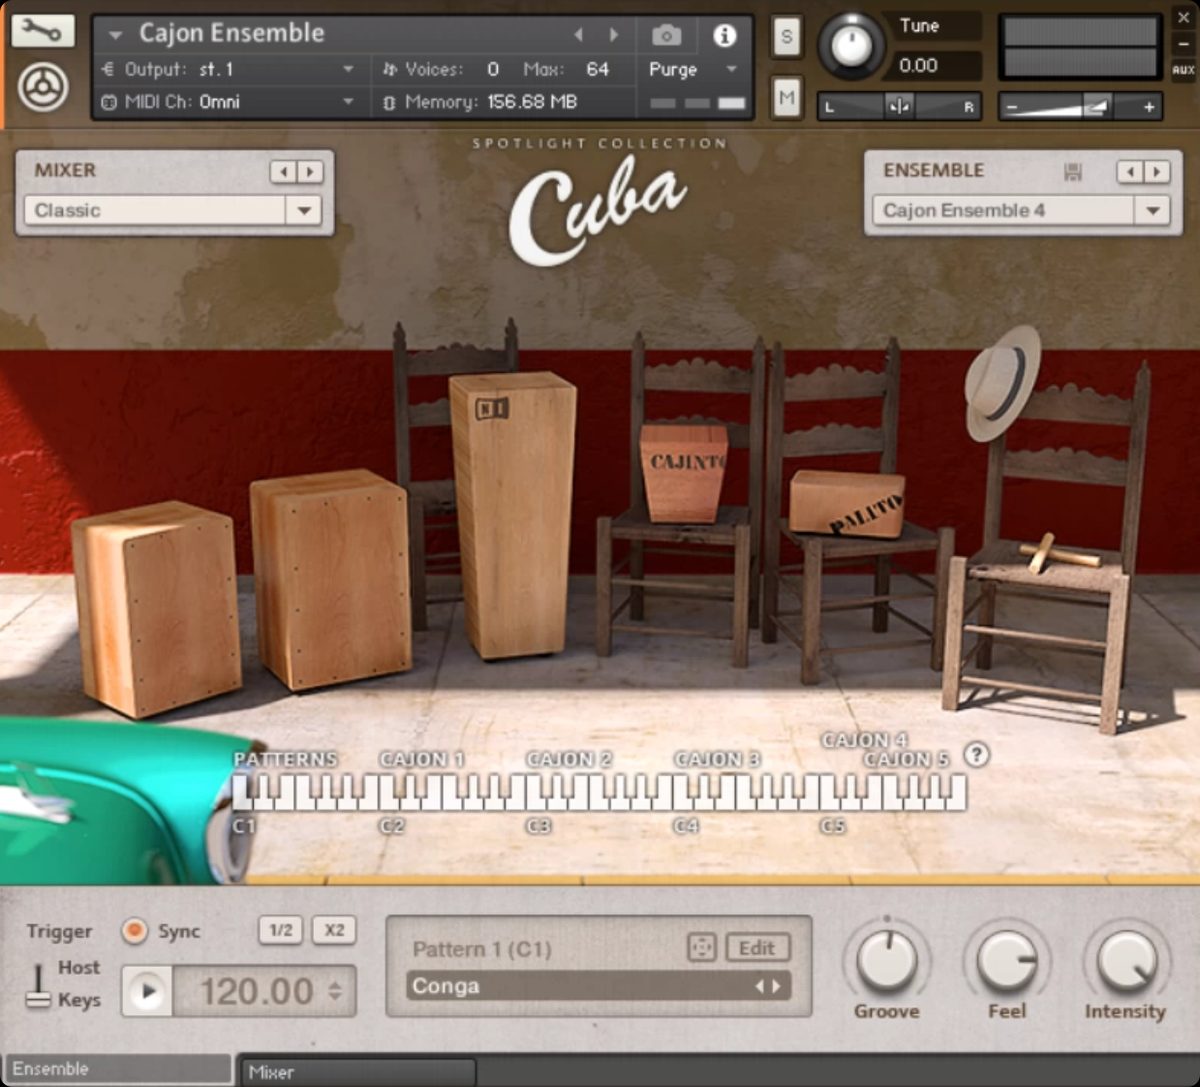Screen dimensions: 1200x1087
Task: Click the round instrument logo icon
Action: (44, 87)
